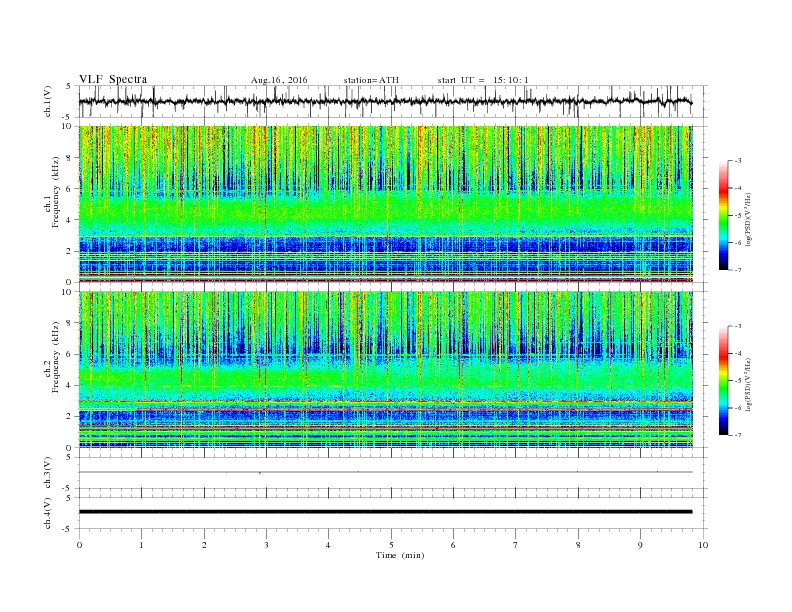Click the "3" tick label on the time axis
Screen dimensions: 792x612
coord(266,545)
